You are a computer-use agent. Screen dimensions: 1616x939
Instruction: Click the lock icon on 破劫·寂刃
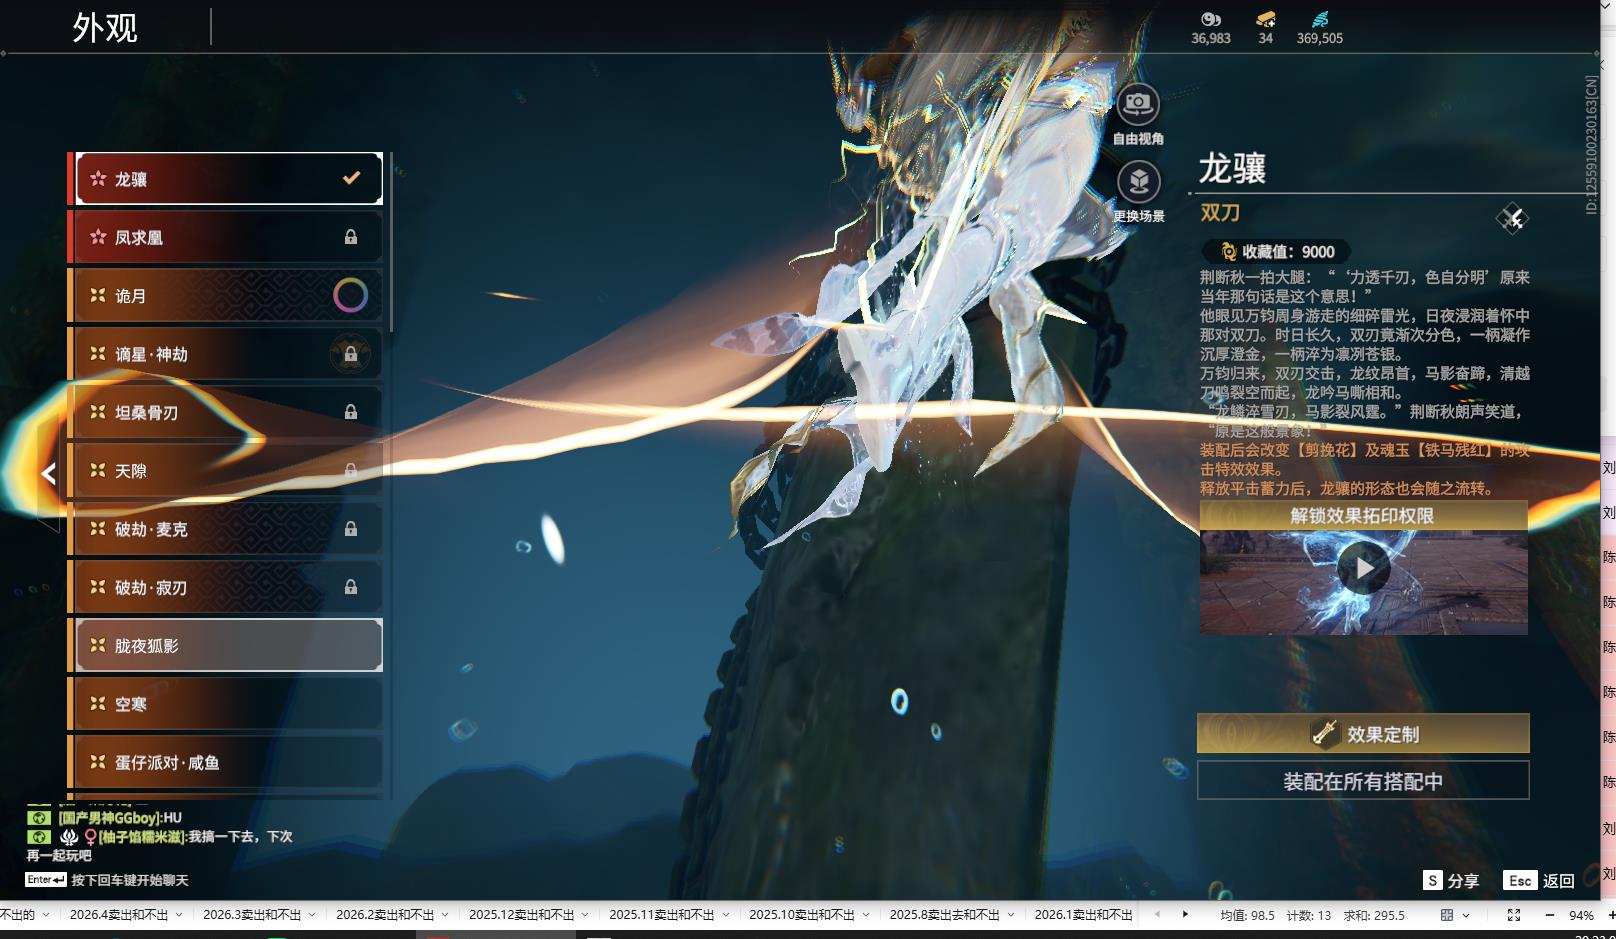pos(351,587)
